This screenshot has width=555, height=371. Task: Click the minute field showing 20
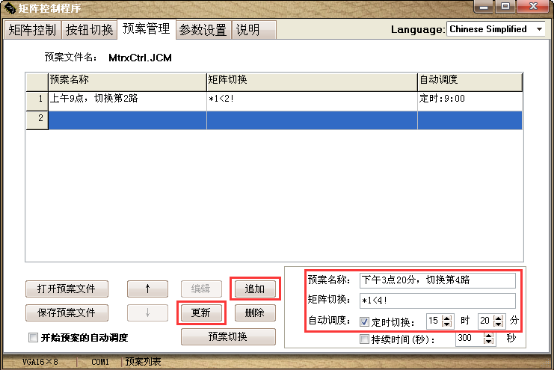(486, 321)
